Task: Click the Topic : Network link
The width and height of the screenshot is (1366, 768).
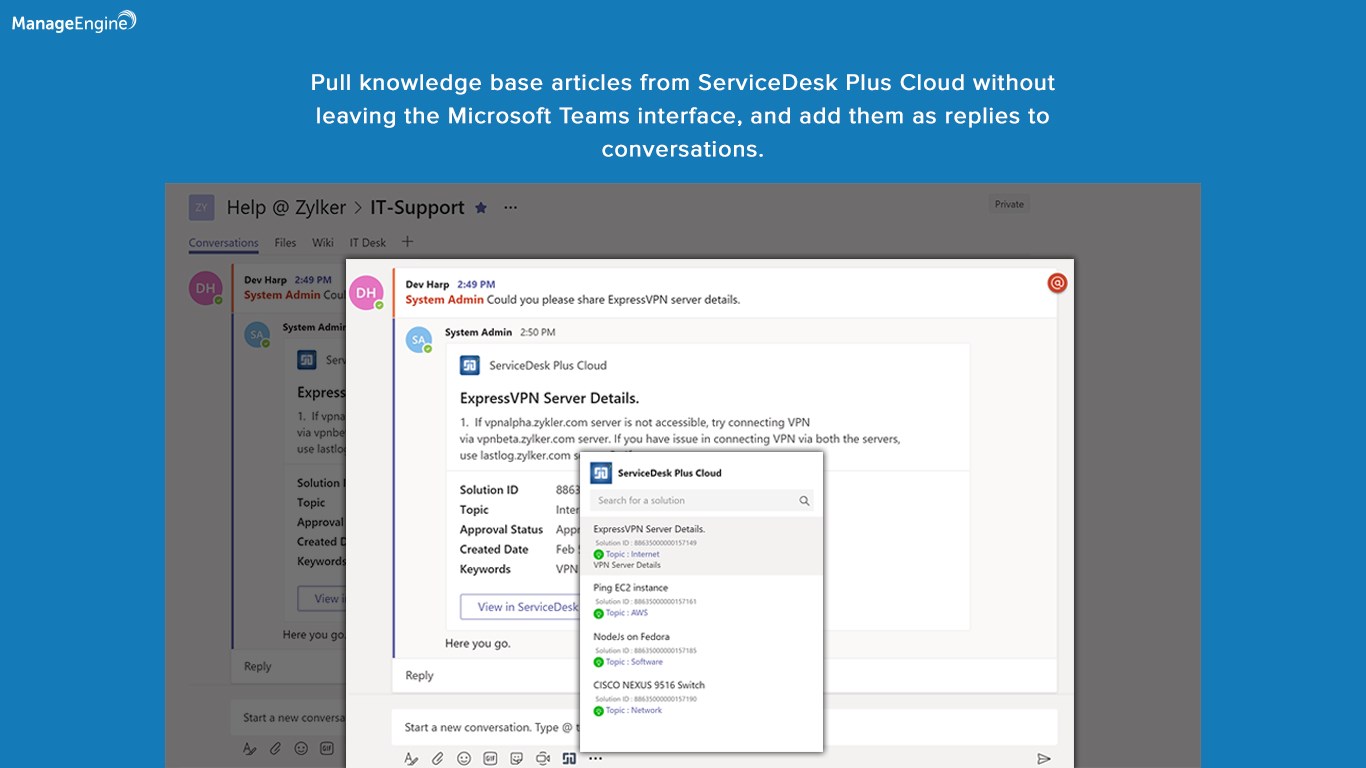Action: (x=634, y=710)
